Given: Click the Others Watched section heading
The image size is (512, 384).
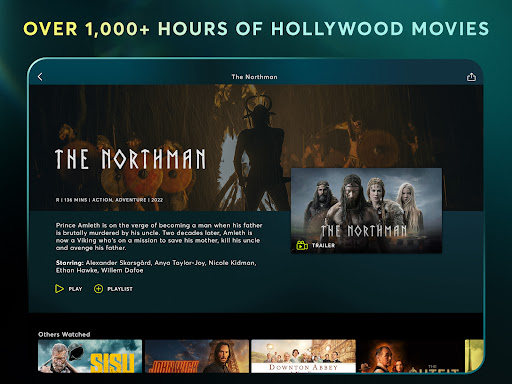Looking at the screenshot, I should point(64,334).
